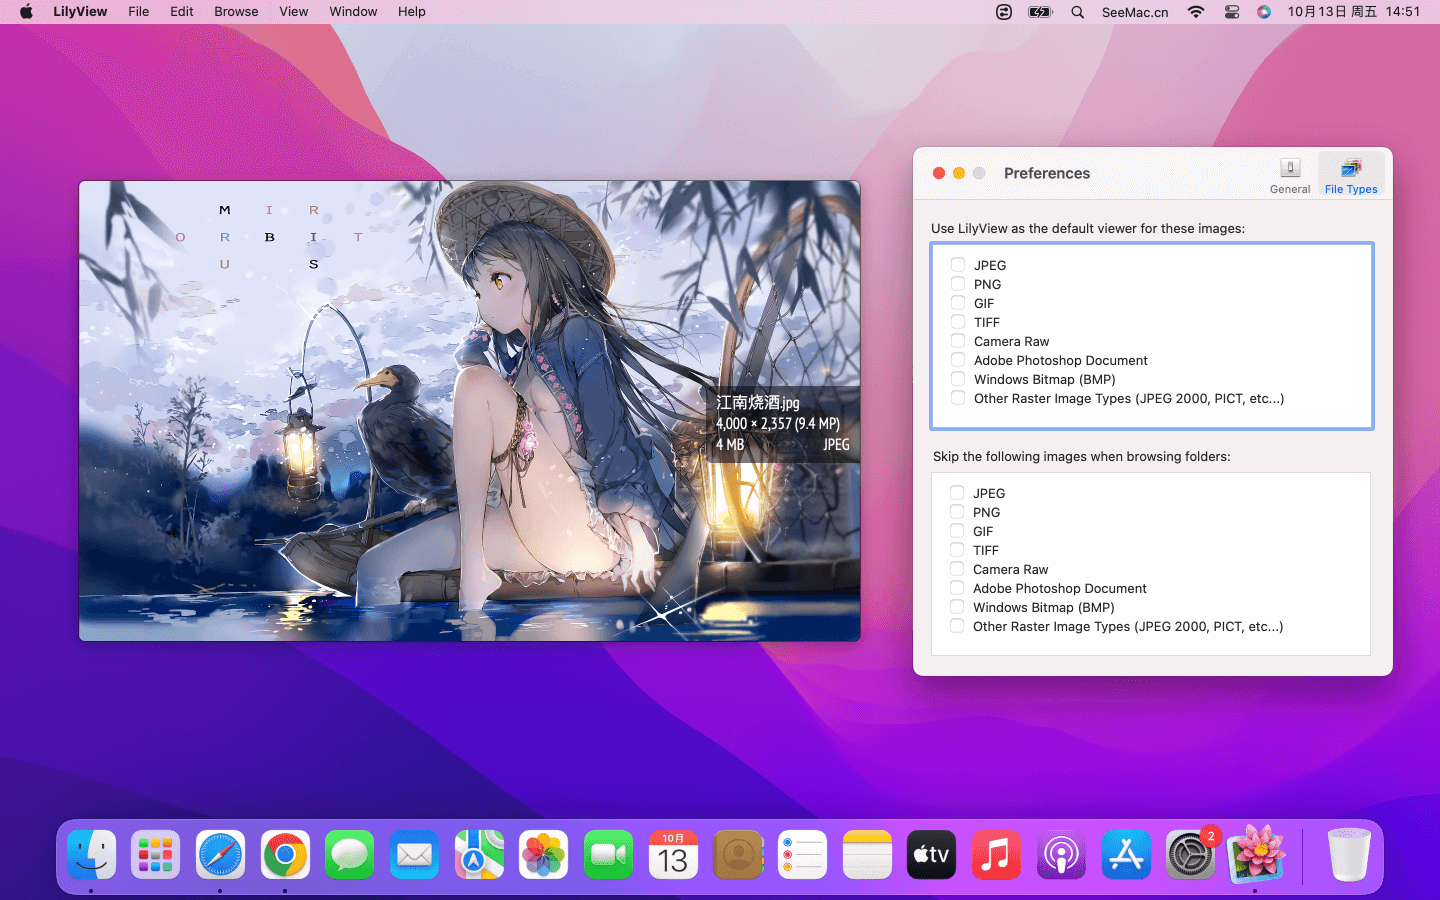Tick Windows Bitmap (BMP) in default viewer list
The image size is (1440, 900).
pyautogui.click(x=958, y=379)
